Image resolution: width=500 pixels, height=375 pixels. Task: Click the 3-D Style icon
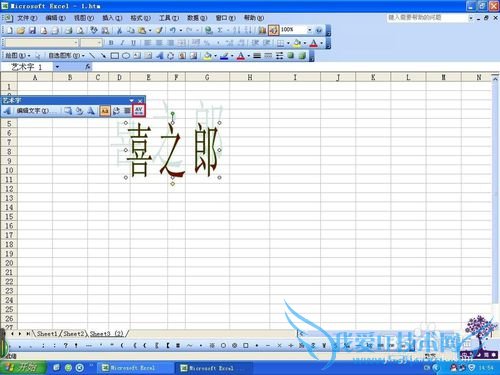302,56
